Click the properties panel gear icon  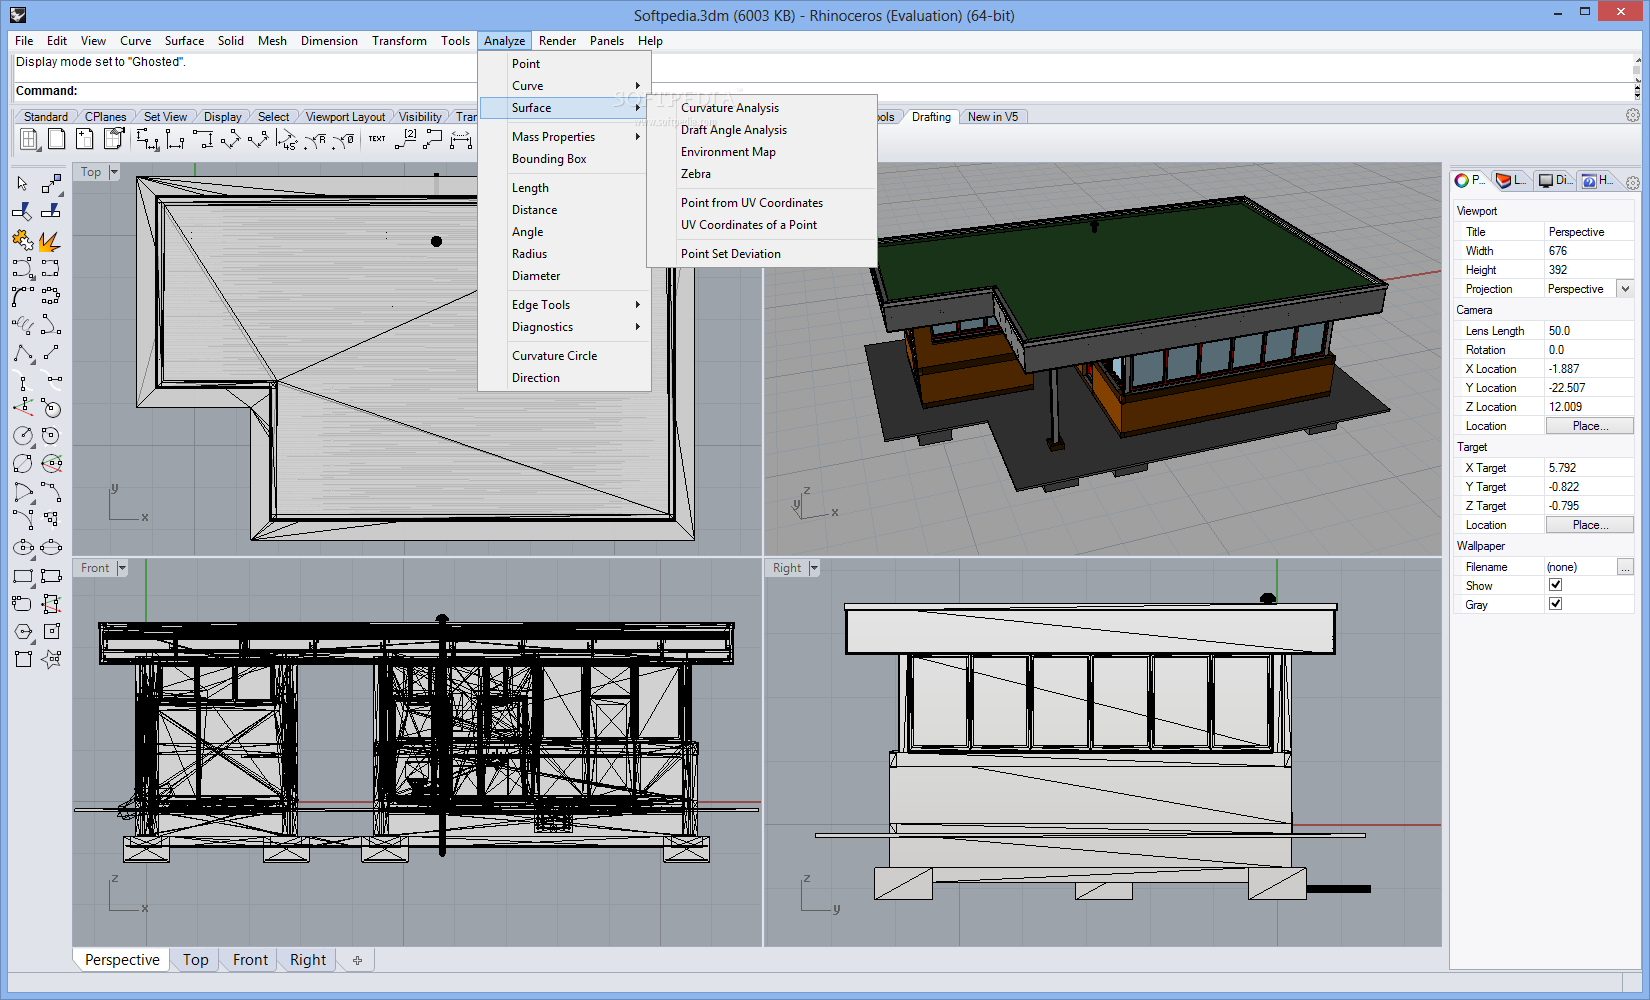pyautogui.click(x=1633, y=182)
